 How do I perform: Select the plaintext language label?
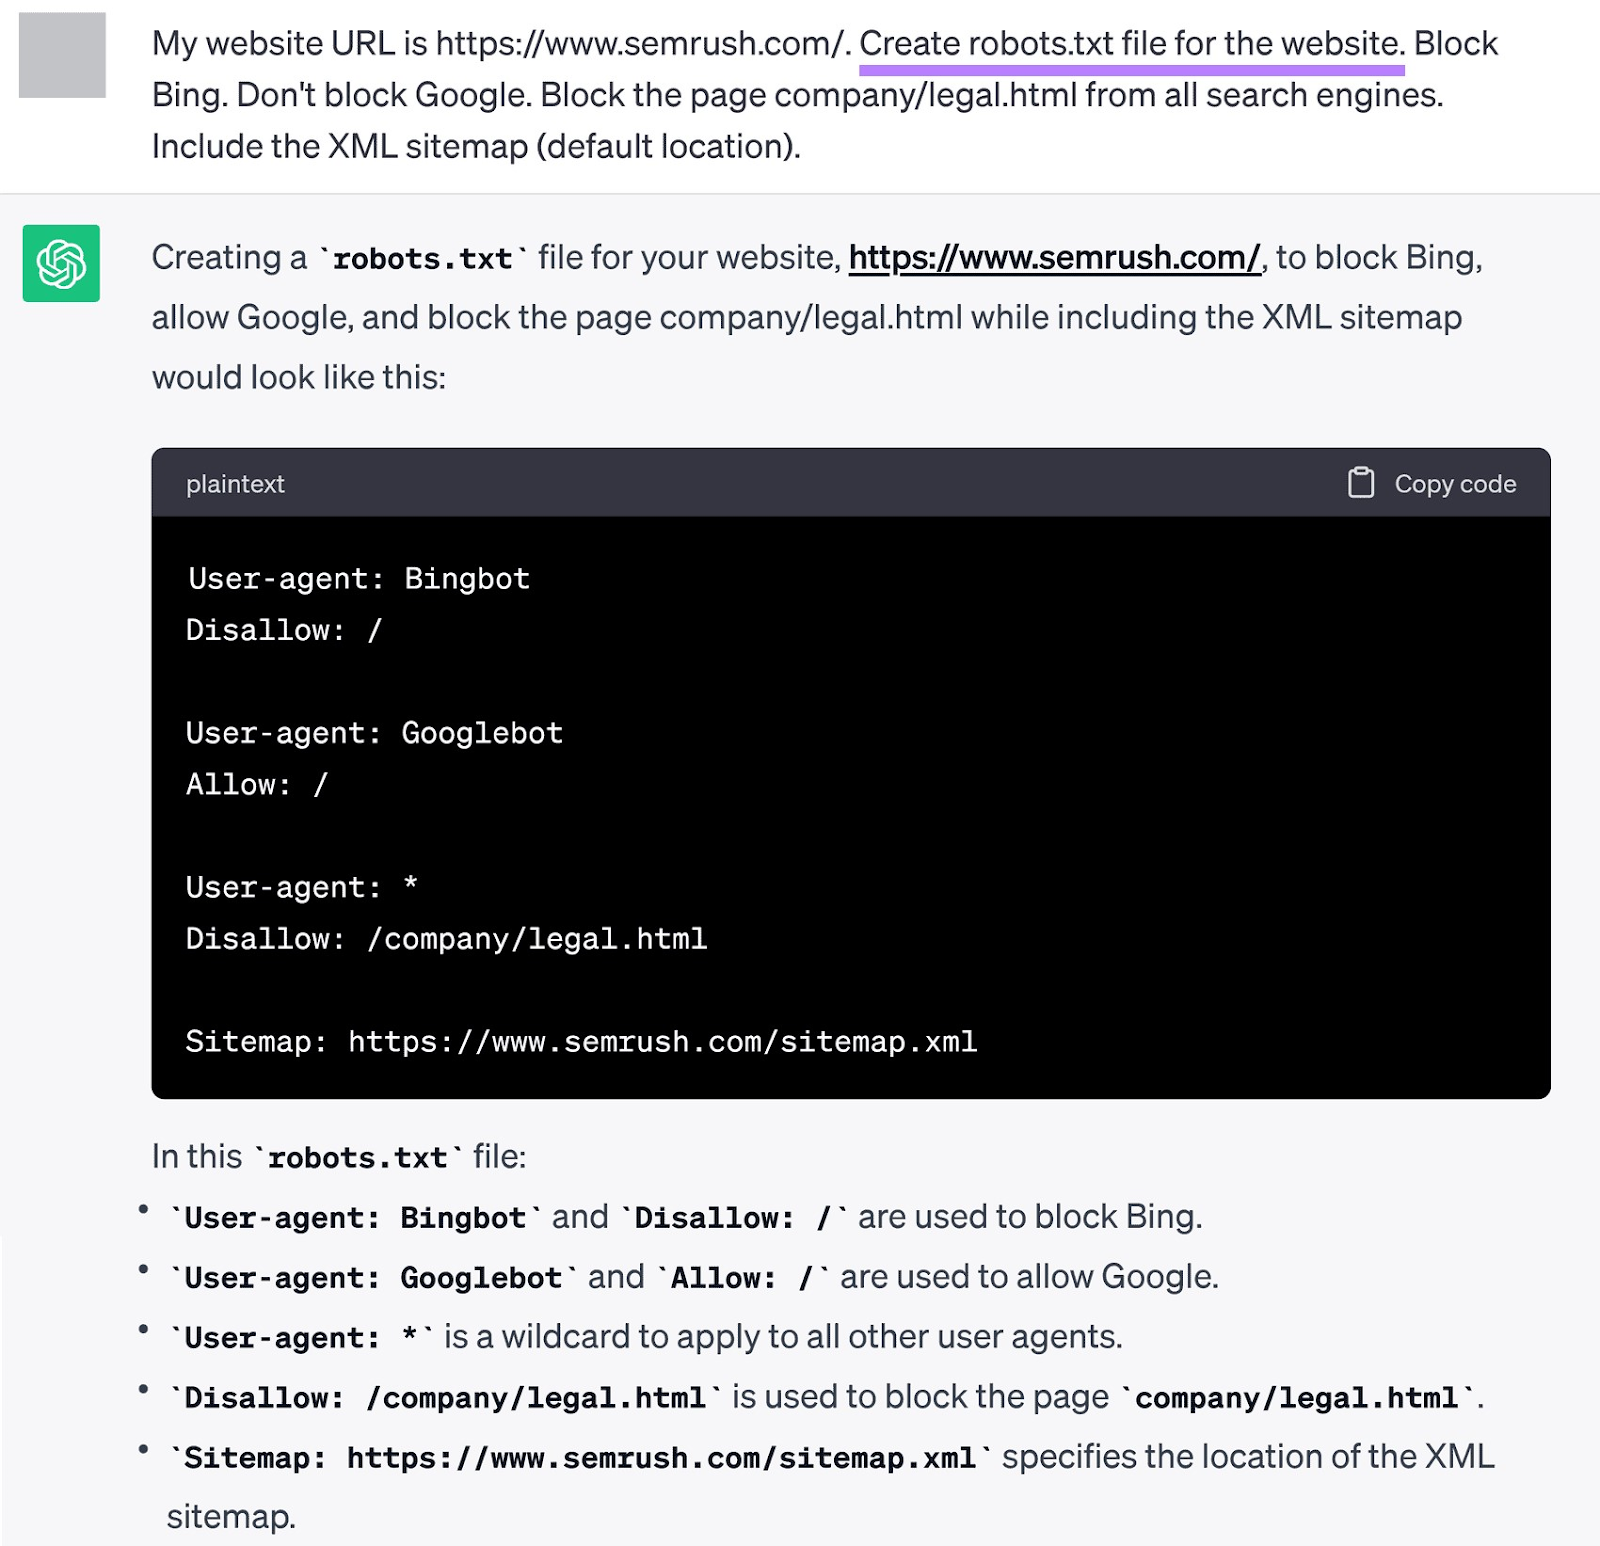[234, 484]
